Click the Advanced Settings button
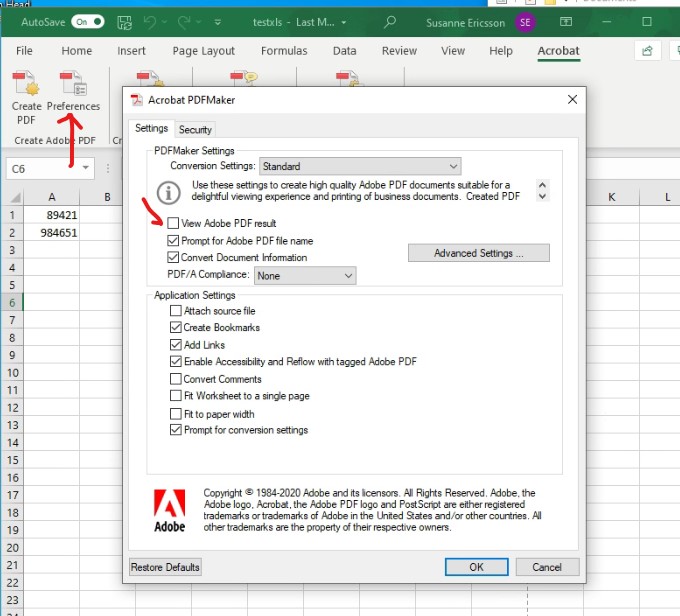Screen dimensions: 680x616 click(x=478, y=253)
